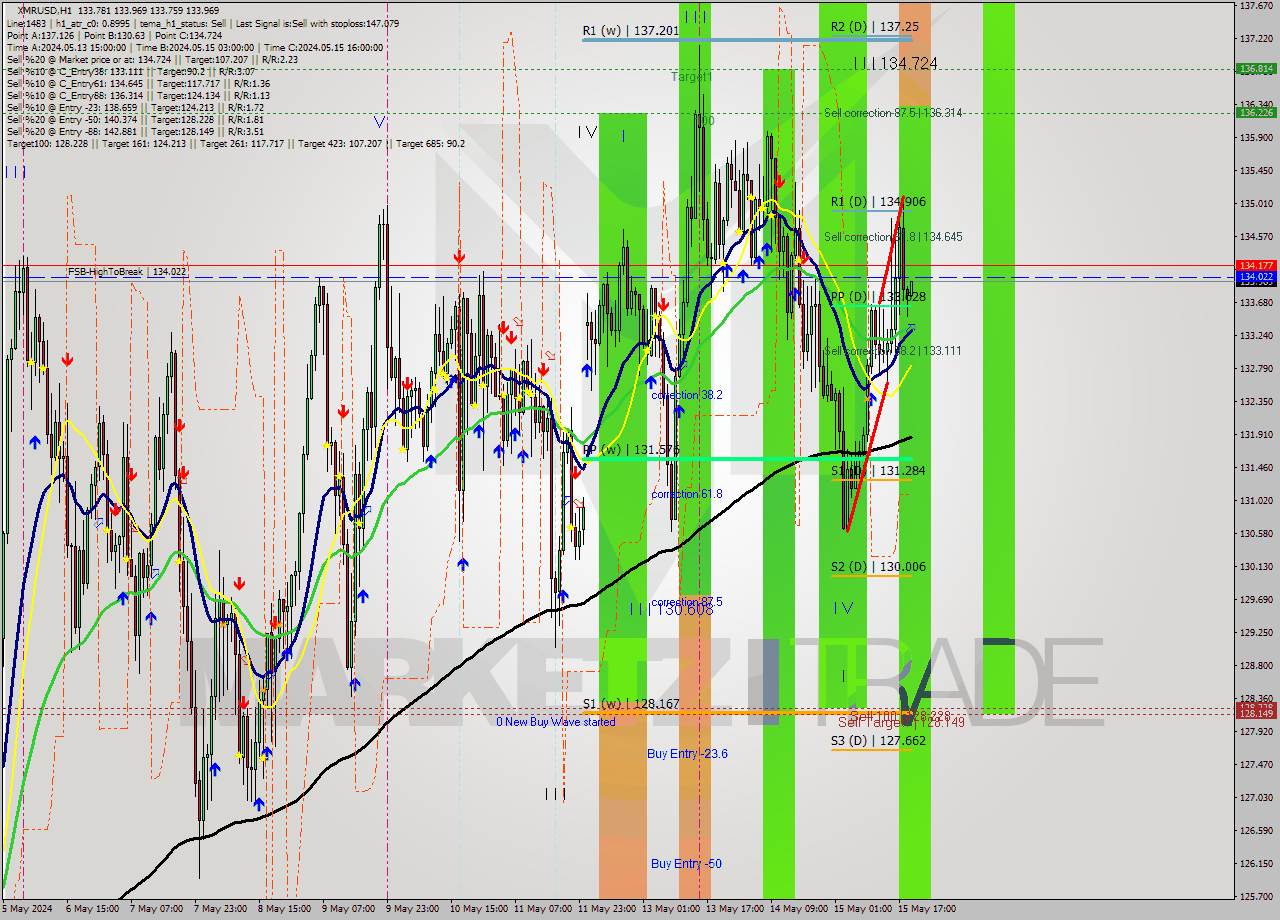Click the 9 May 23:00 time label
The width and height of the screenshot is (1280, 920).
412,909
